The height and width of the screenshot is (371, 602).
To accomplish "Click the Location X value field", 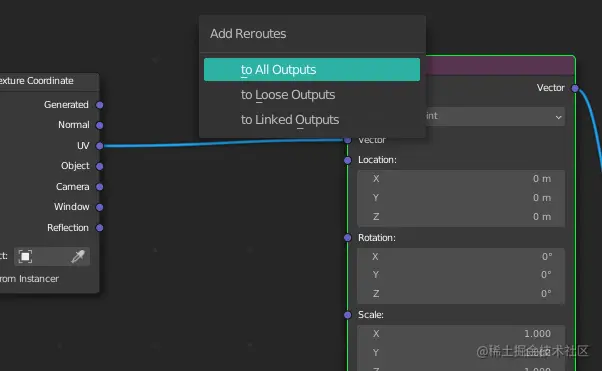I will tap(461, 179).
